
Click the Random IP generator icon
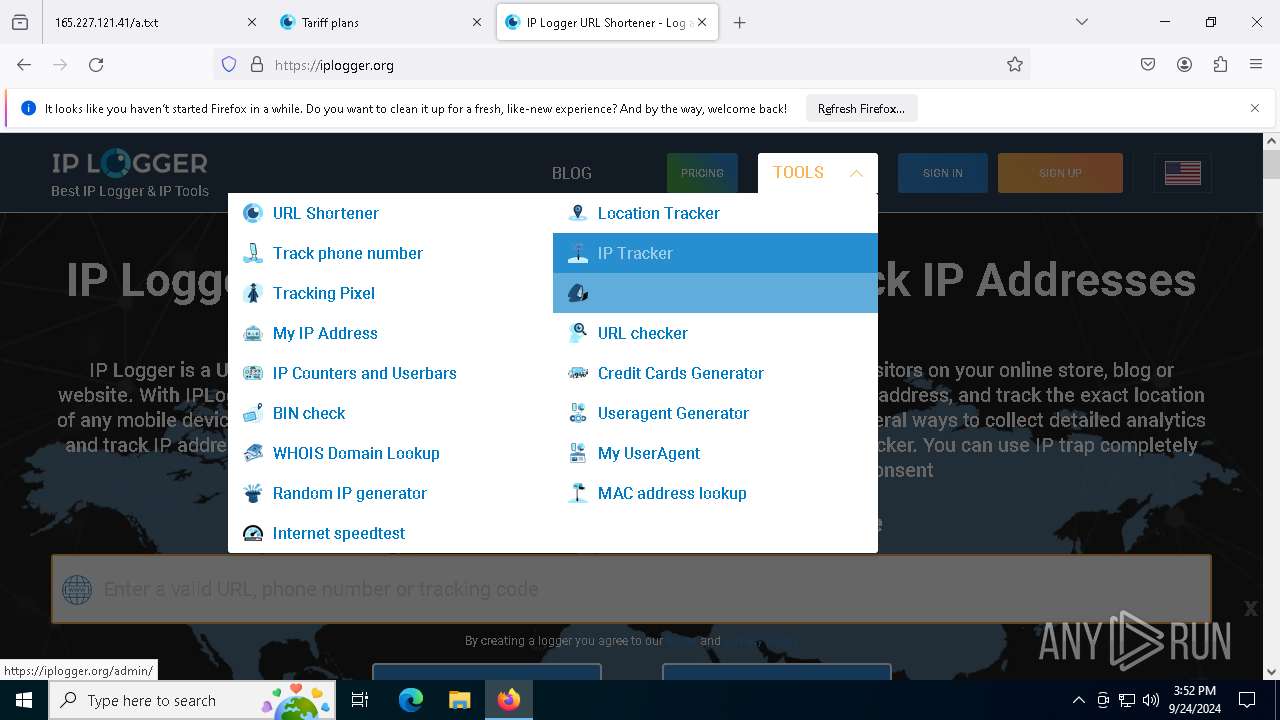[x=253, y=493]
